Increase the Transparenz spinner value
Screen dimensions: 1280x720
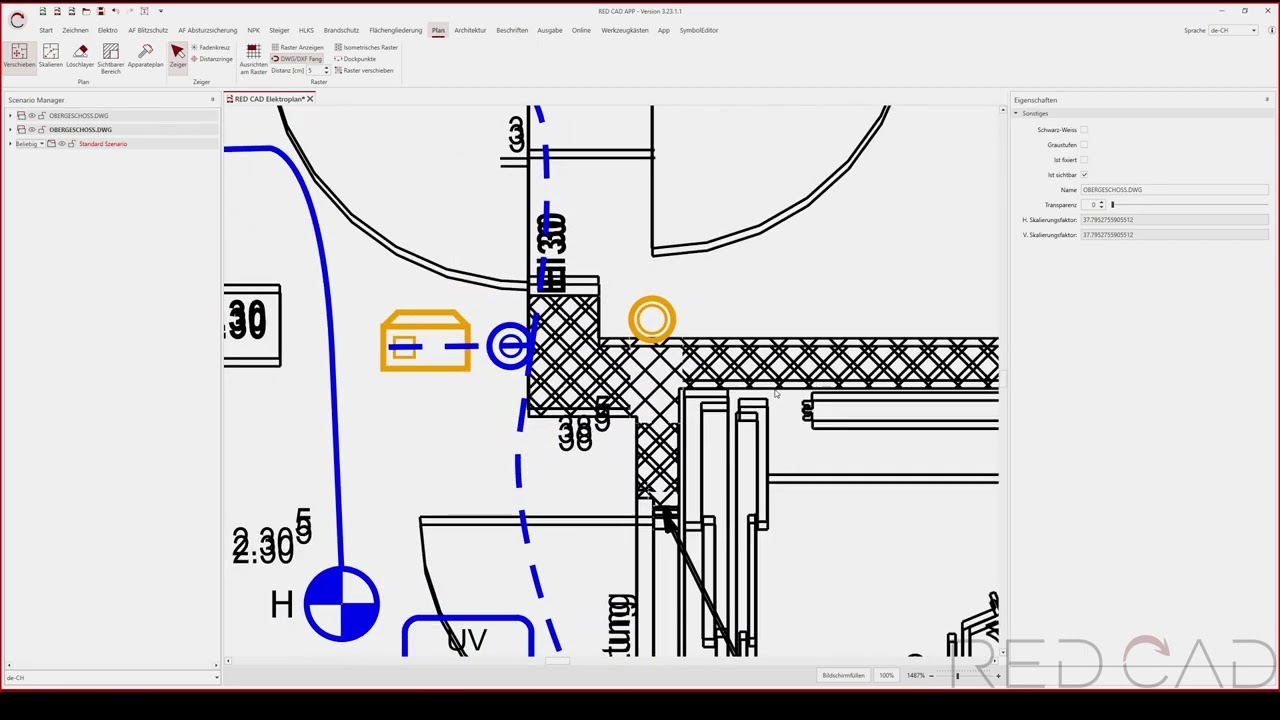coord(1102,202)
